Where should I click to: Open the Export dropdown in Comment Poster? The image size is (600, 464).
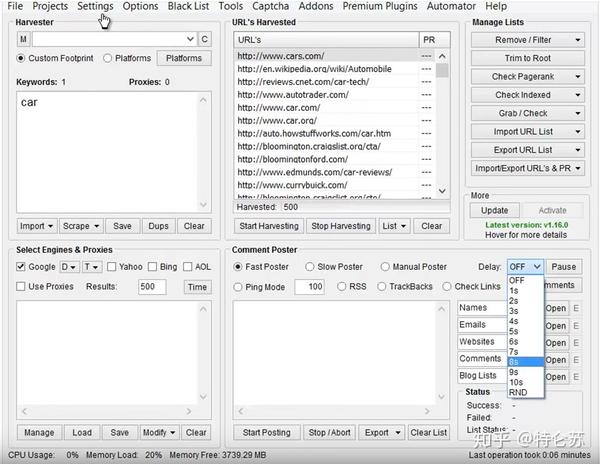pos(382,433)
